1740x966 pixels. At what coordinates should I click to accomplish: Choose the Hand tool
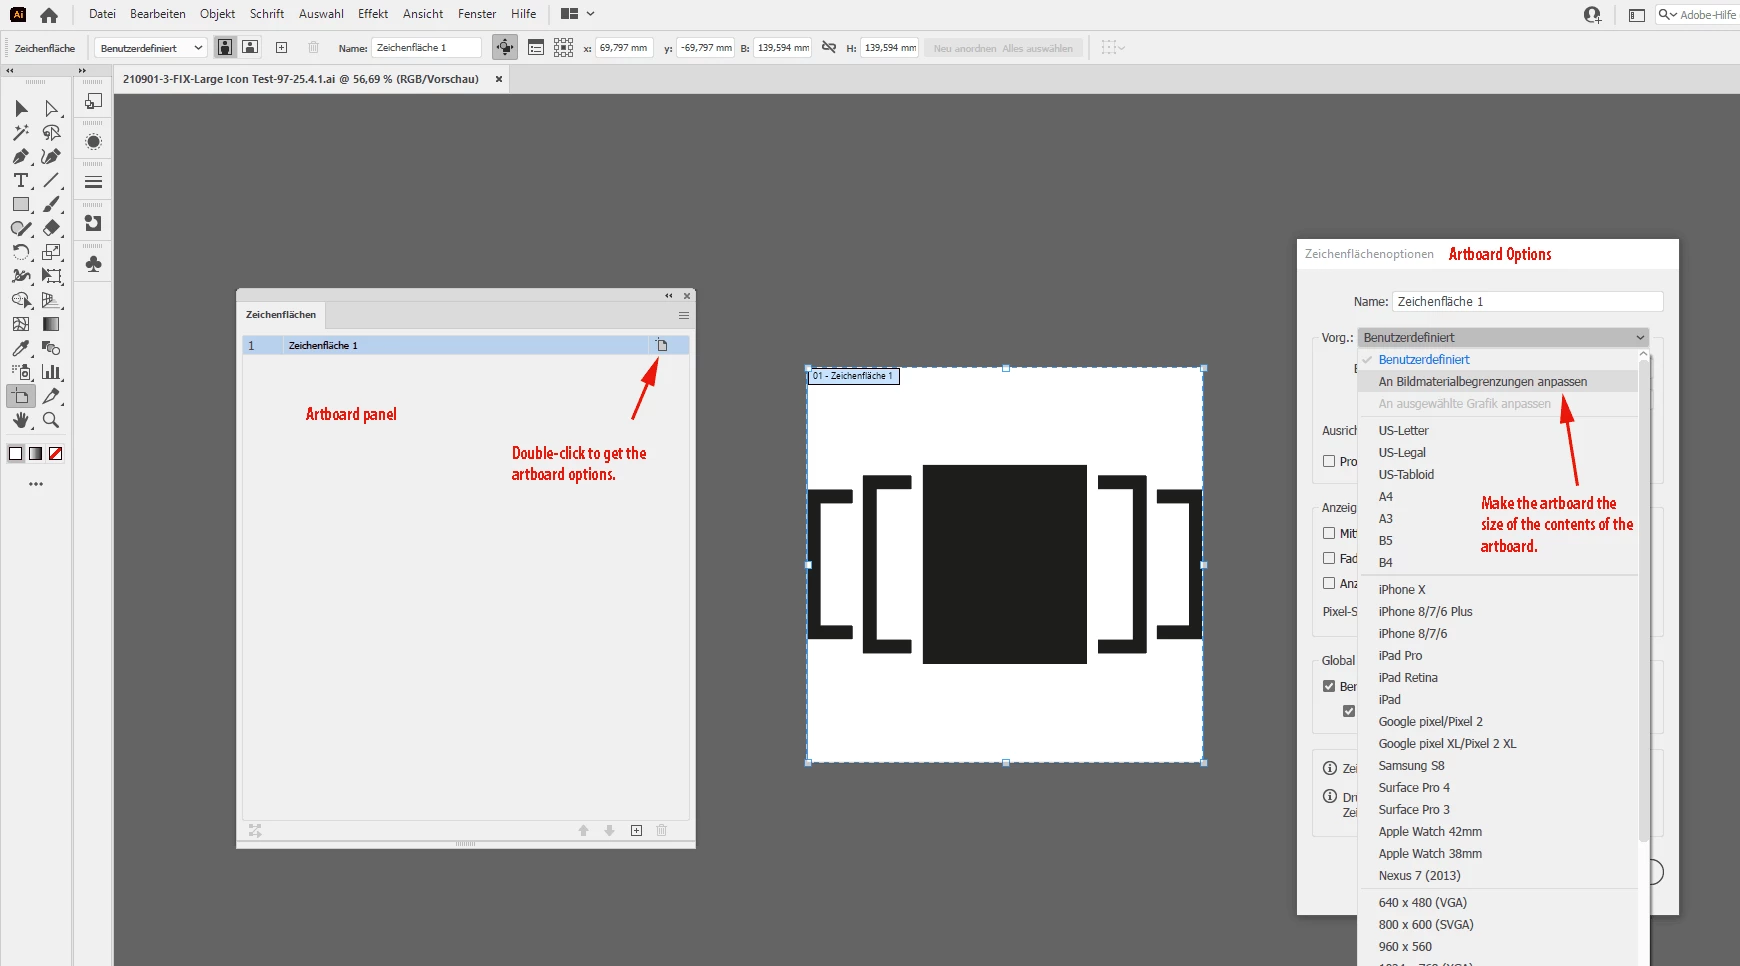pyautogui.click(x=20, y=420)
